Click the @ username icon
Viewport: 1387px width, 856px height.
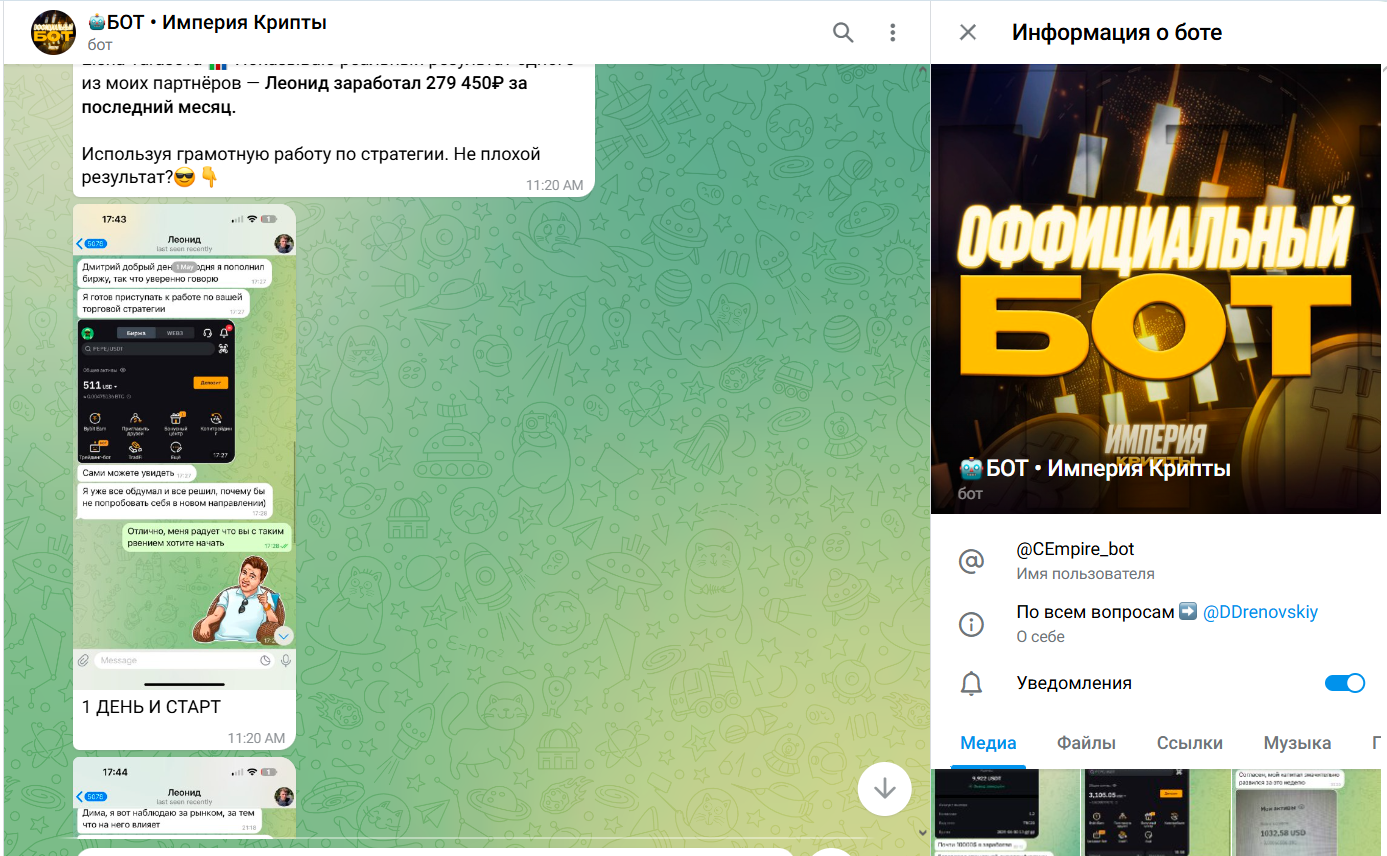pyautogui.click(x=971, y=561)
